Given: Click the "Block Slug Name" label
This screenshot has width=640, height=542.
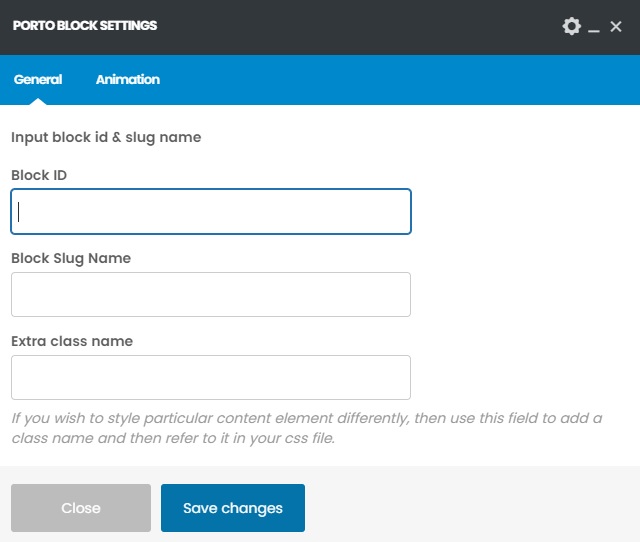Looking at the screenshot, I should point(71,258).
